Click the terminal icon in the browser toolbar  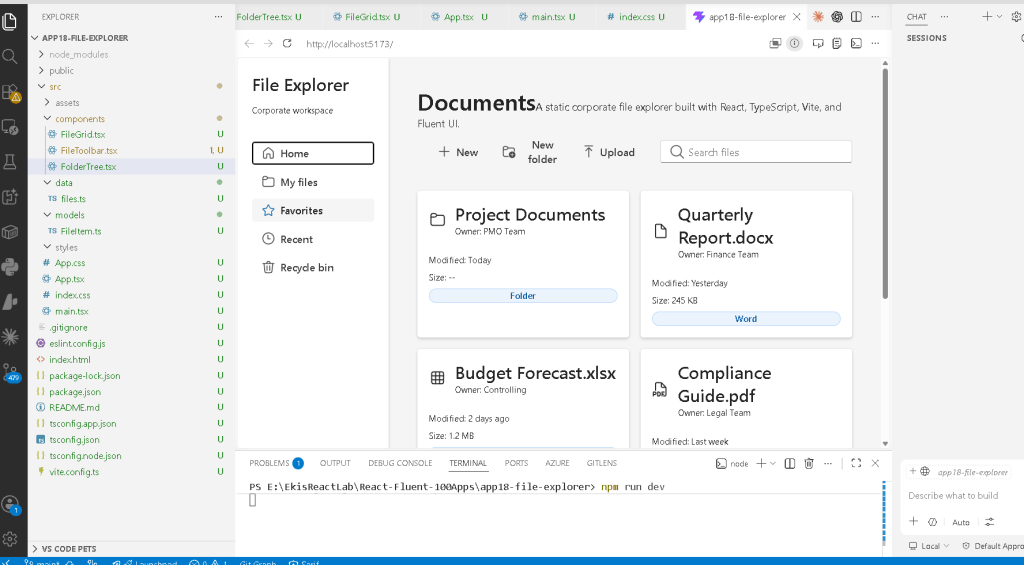tap(856, 44)
